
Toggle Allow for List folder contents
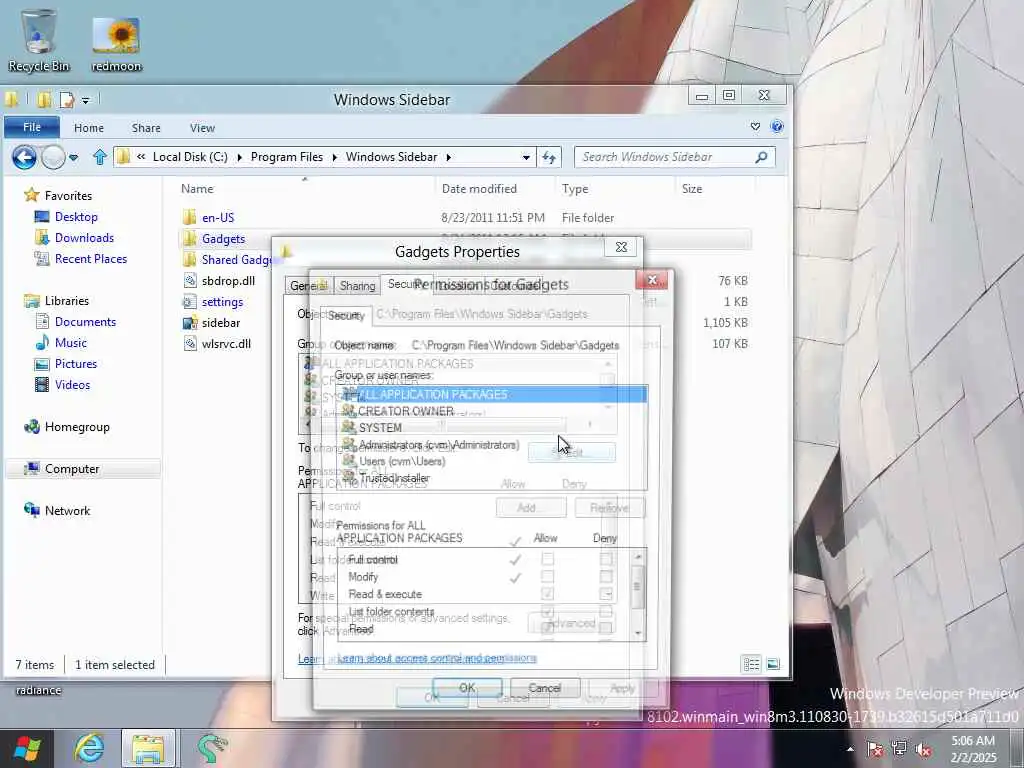pos(547,611)
